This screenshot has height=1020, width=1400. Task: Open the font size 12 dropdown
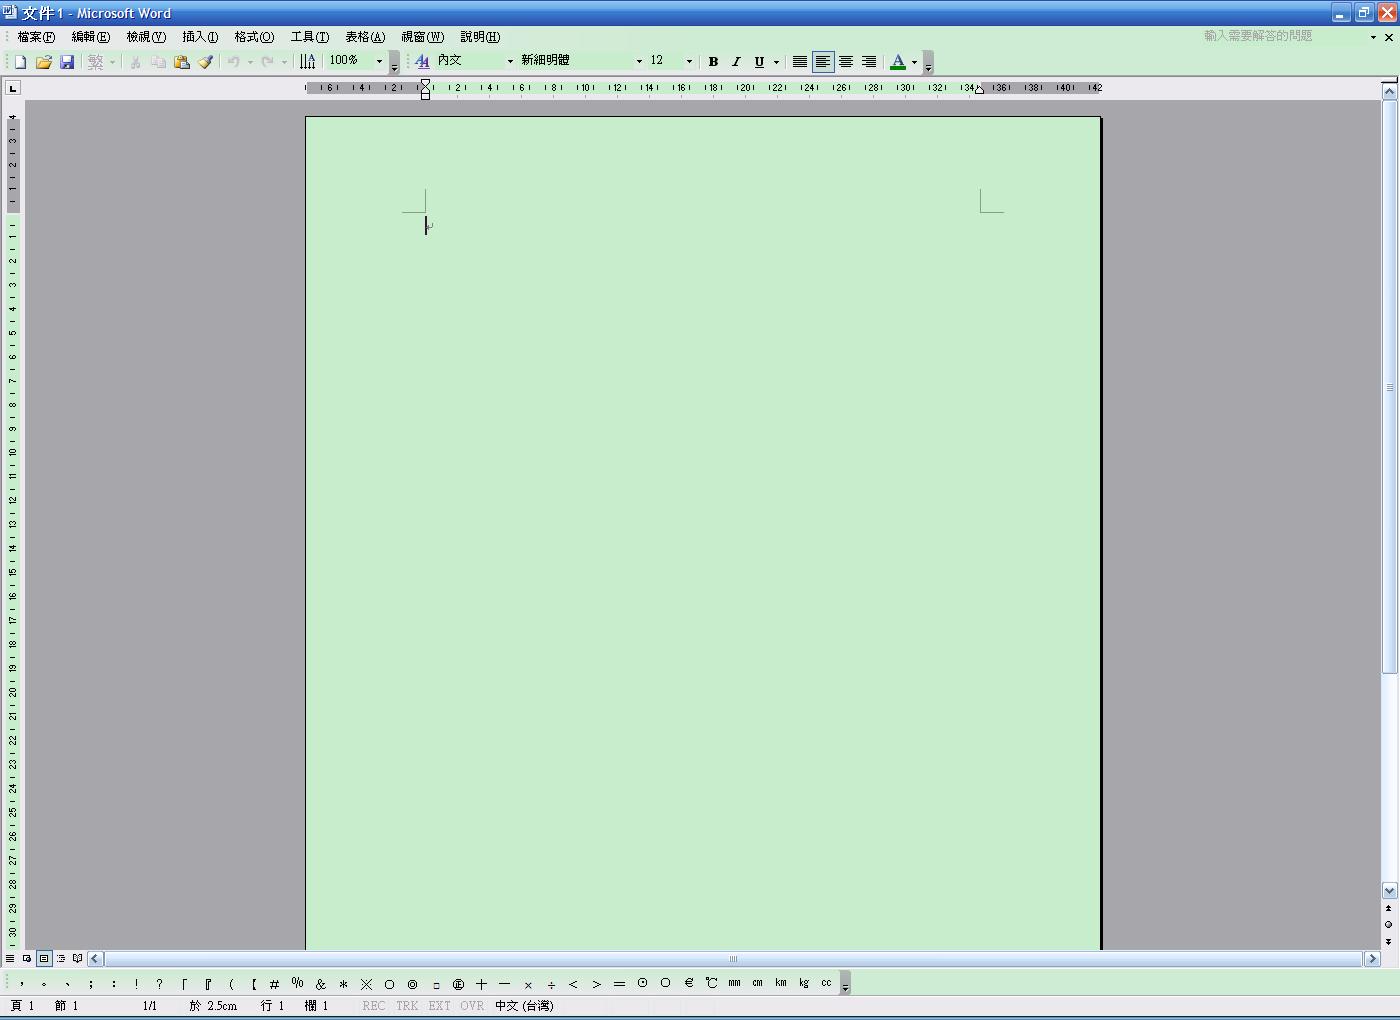pos(689,62)
